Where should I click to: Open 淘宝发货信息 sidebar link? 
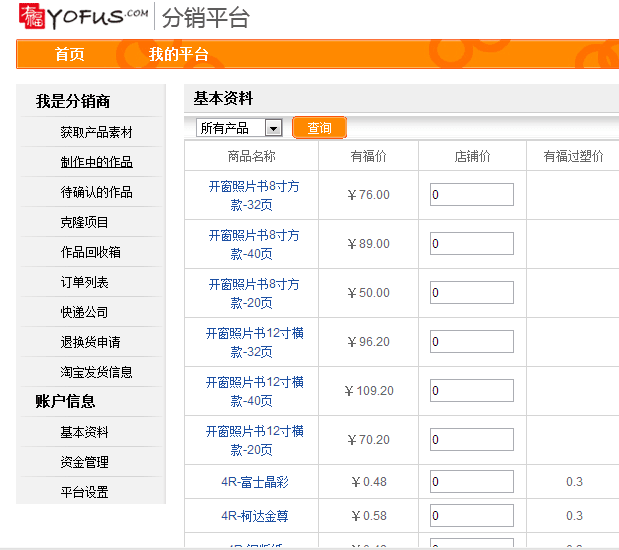coord(96,372)
